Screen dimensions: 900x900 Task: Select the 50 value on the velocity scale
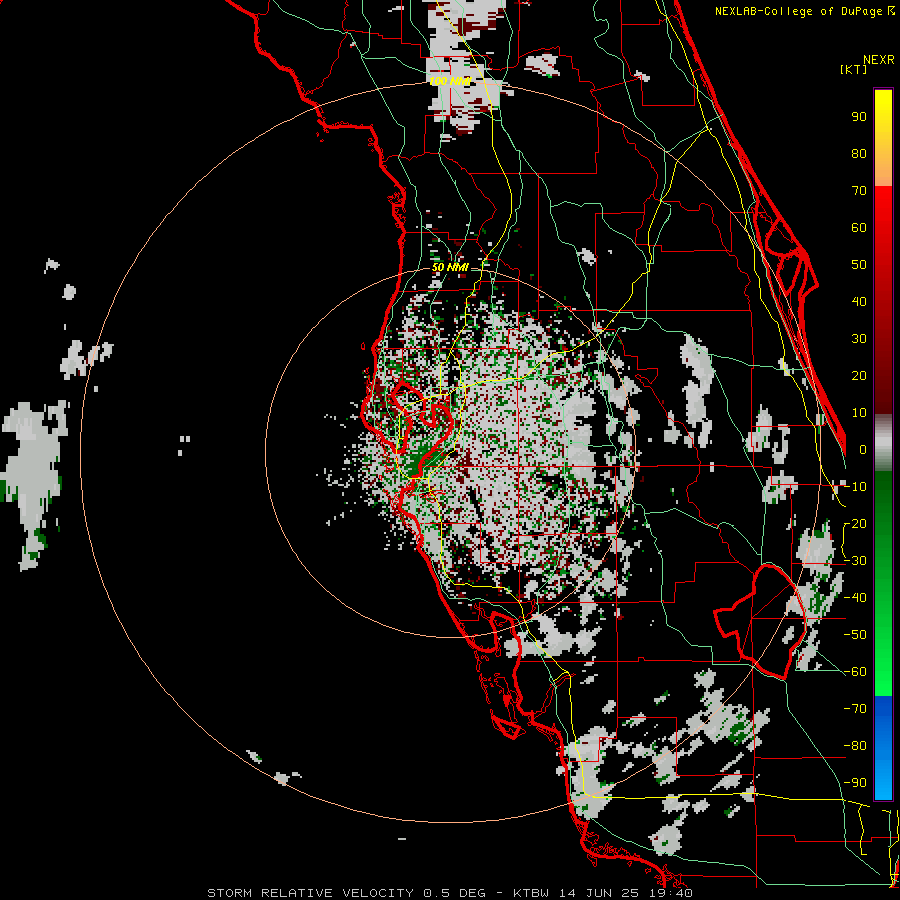859,265
